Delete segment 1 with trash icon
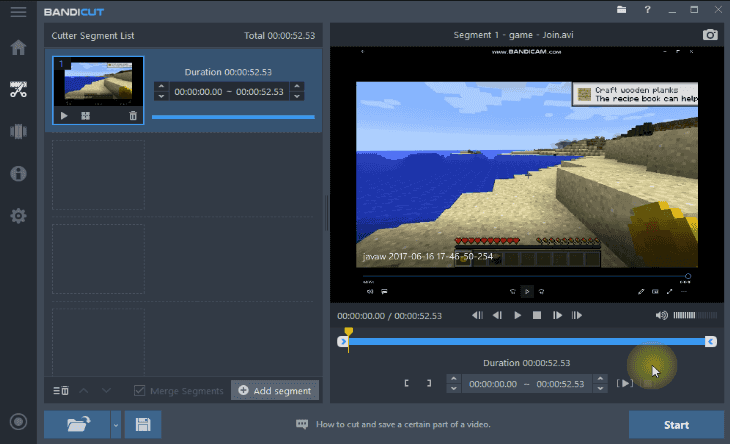Screen dimensions: 730x444 [x=133, y=115]
